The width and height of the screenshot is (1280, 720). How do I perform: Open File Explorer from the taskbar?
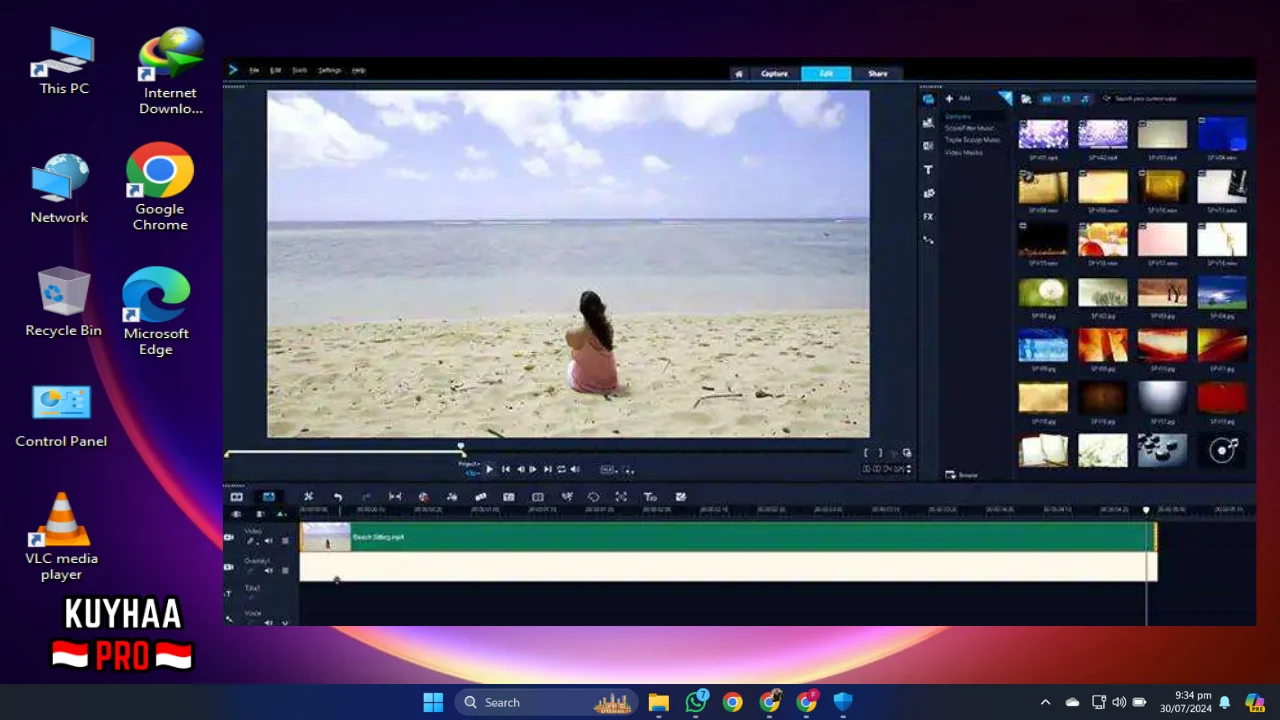pos(658,702)
